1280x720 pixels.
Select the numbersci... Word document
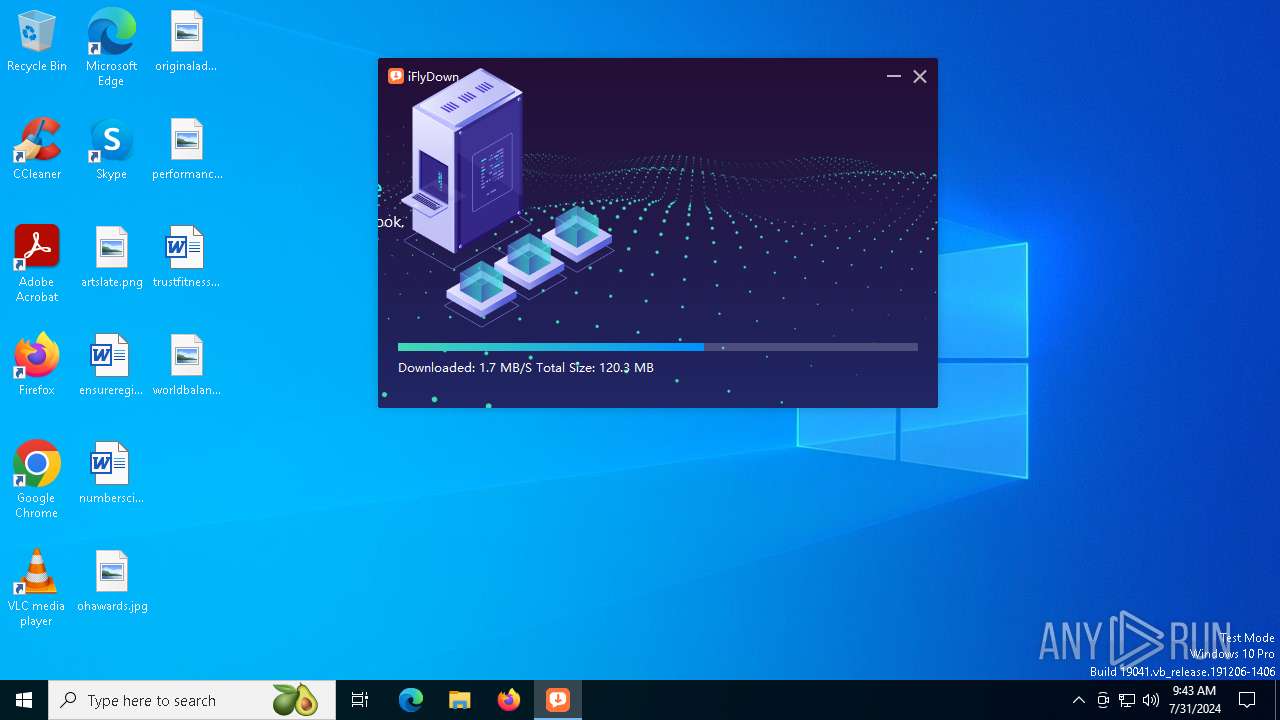coord(111,474)
